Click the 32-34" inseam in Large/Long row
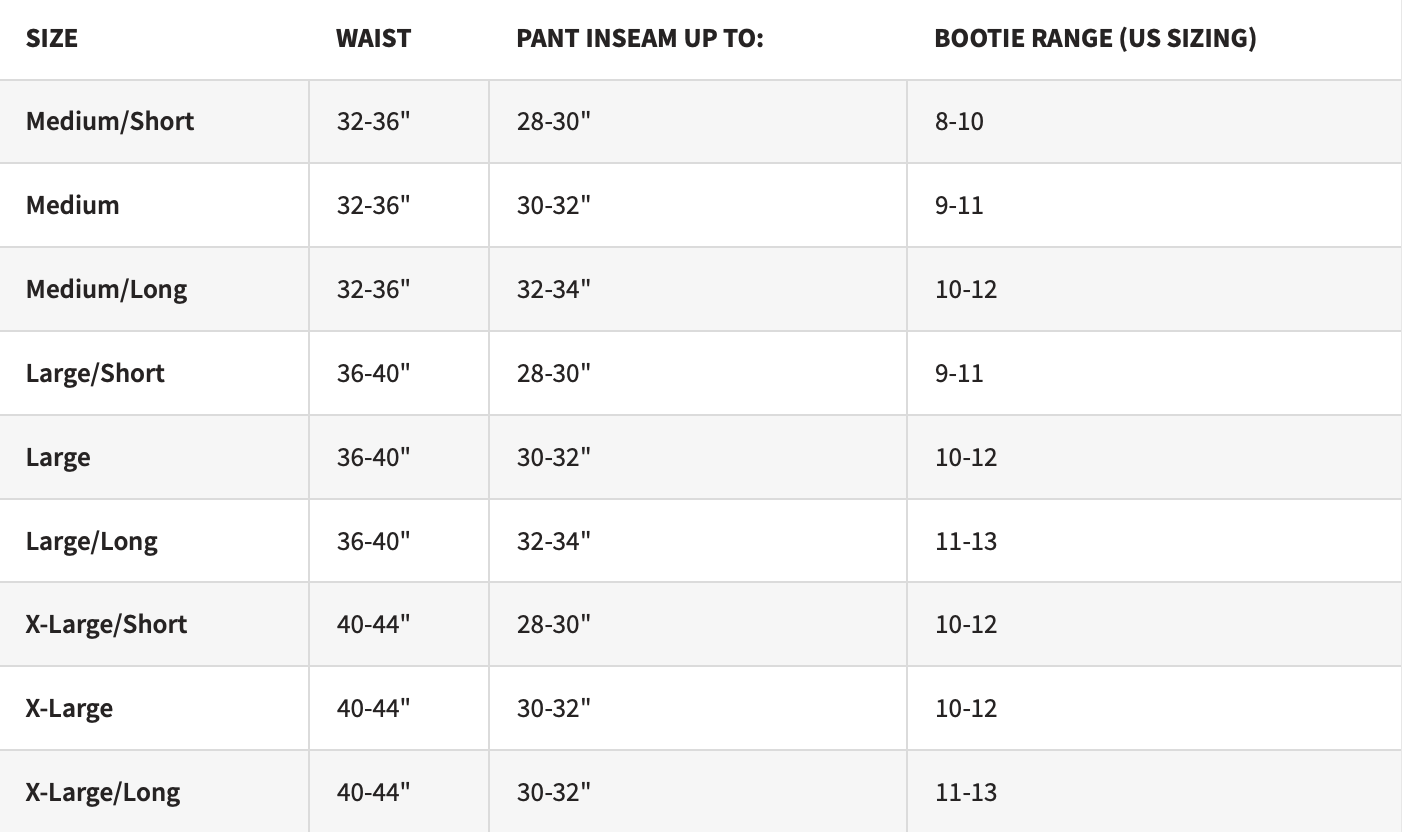Viewport: 1402px width, 832px height. [x=554, y=541]
